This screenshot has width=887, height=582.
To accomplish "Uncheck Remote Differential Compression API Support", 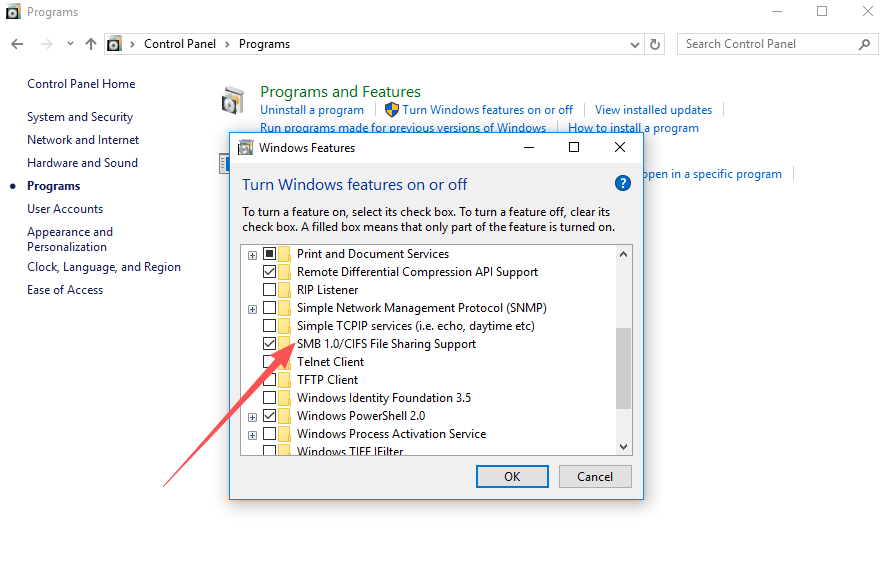I will coord(269,272).
